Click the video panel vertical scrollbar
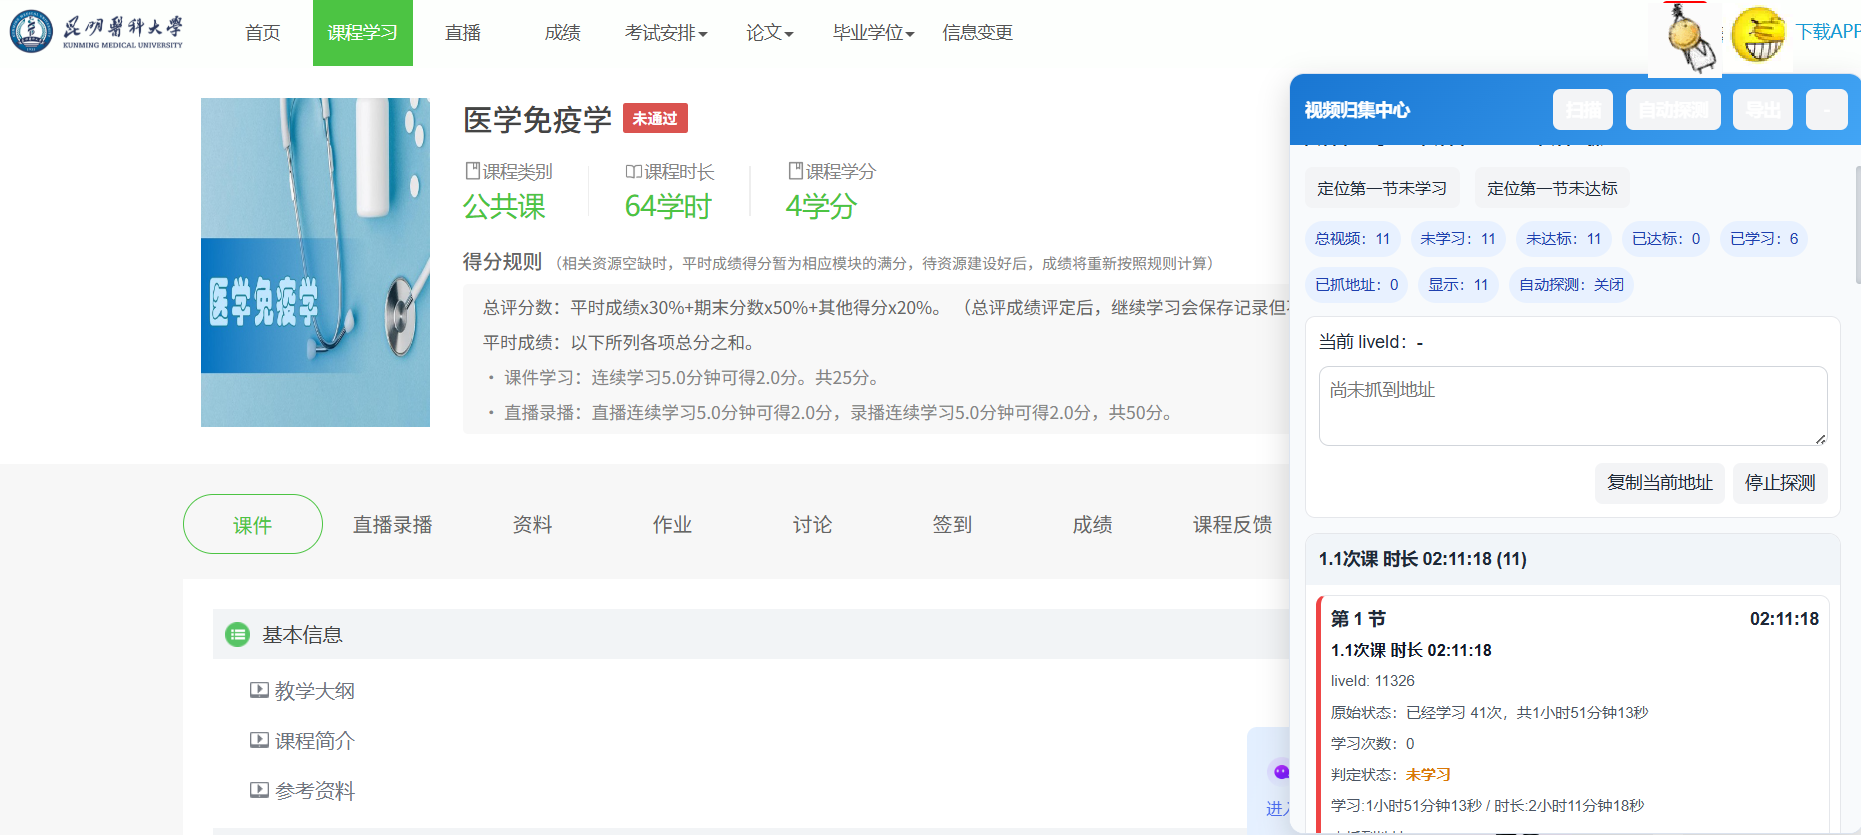Viewport: 1861px width, 835px height. point(1857,225)
